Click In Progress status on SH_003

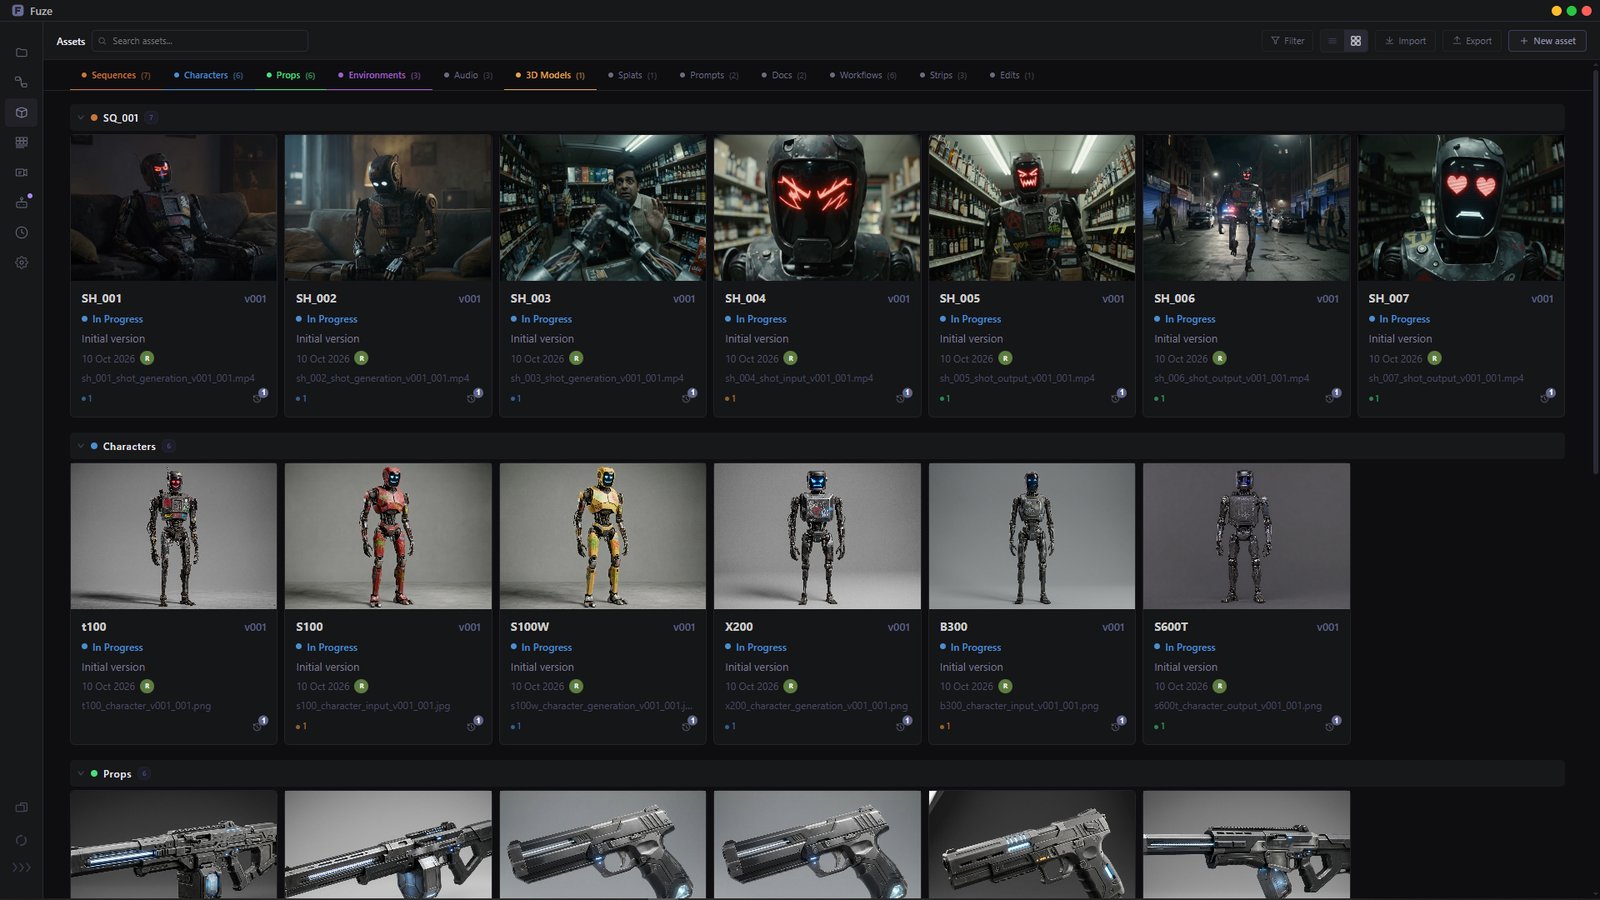click(541, 319)
